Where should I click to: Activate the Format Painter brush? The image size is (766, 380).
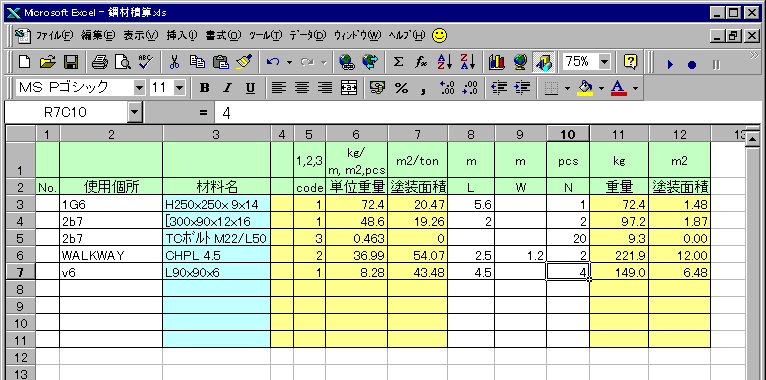244,62
